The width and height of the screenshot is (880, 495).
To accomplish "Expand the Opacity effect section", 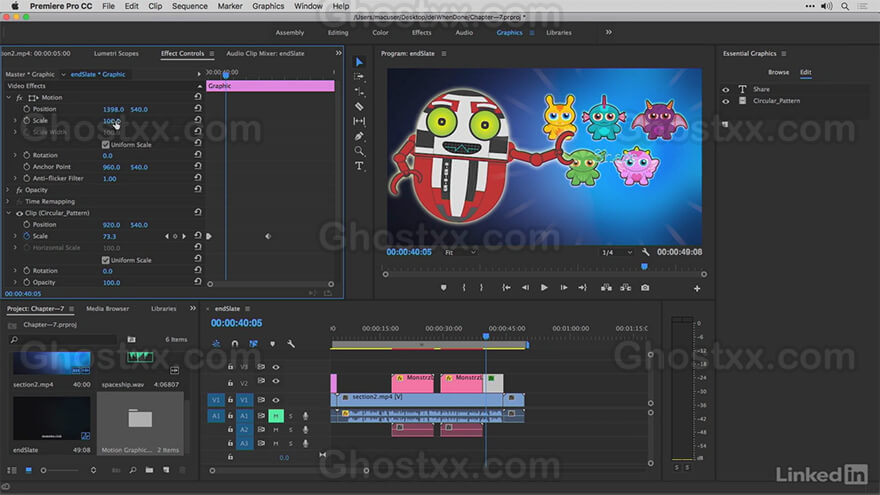I will 8,190.
